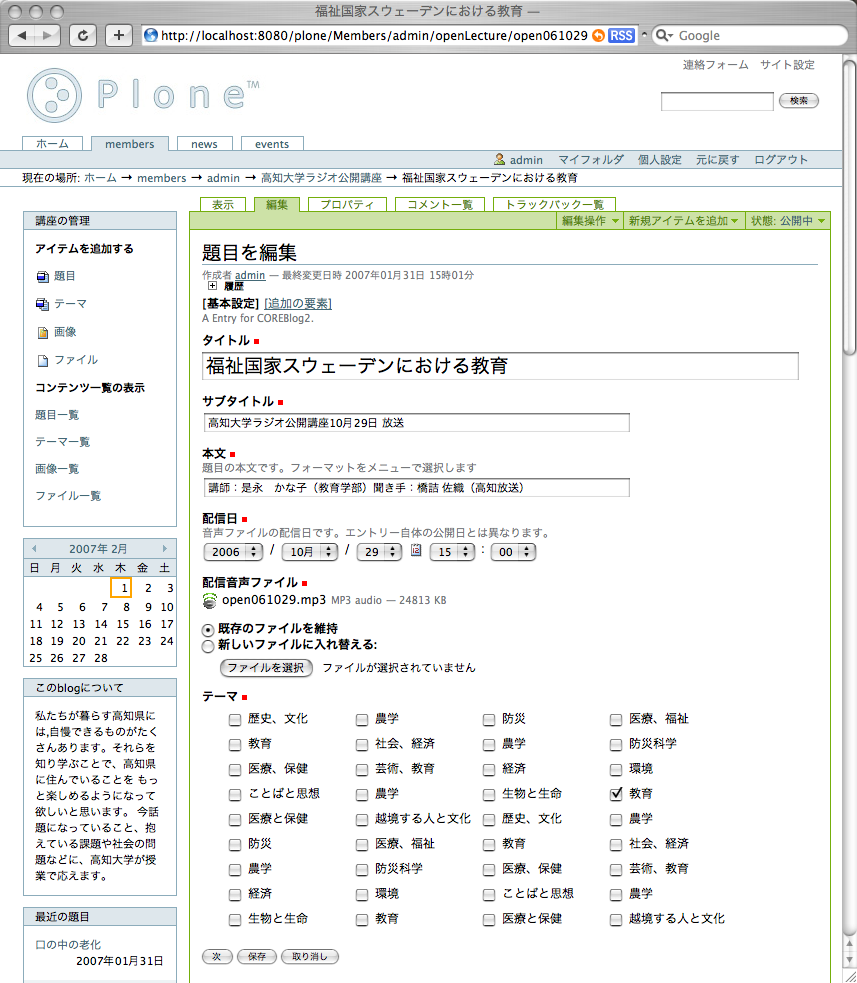Click the site search input box
857x983 pixels.
pos(717,101)
